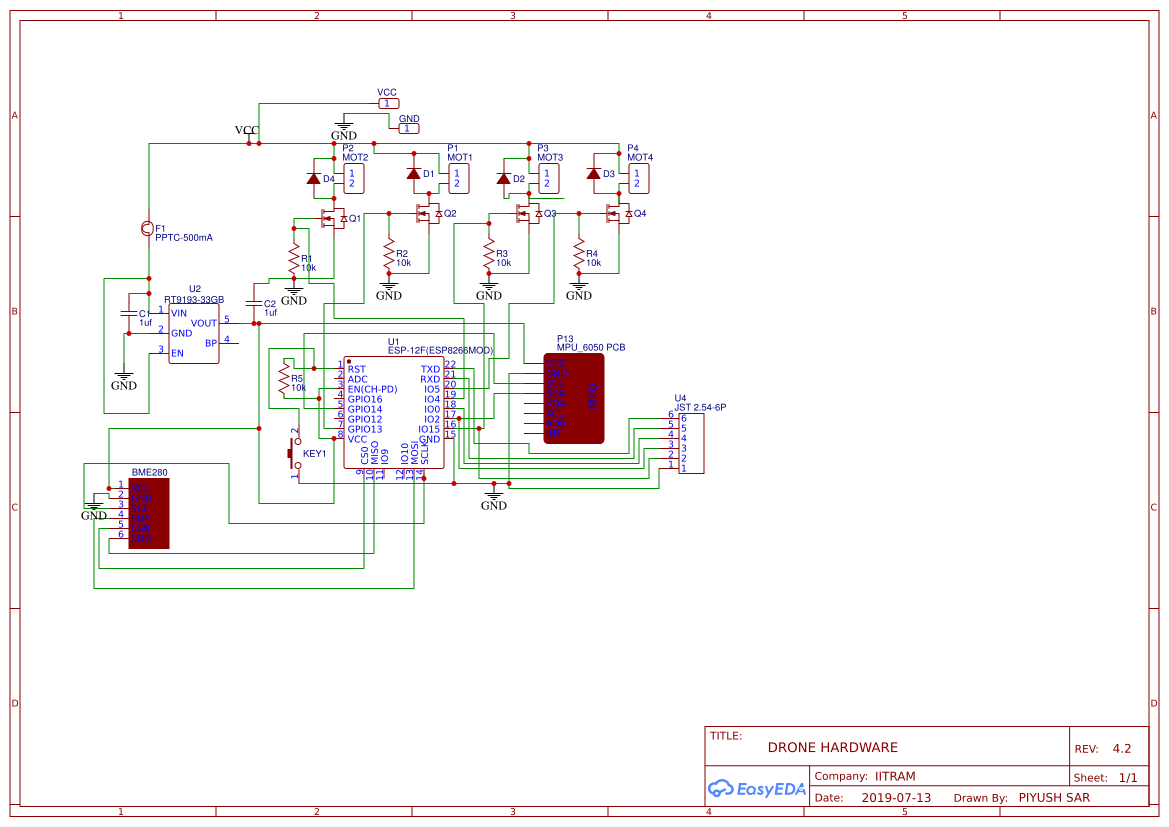Select the BME280 sensor module block

click(149, 513)
